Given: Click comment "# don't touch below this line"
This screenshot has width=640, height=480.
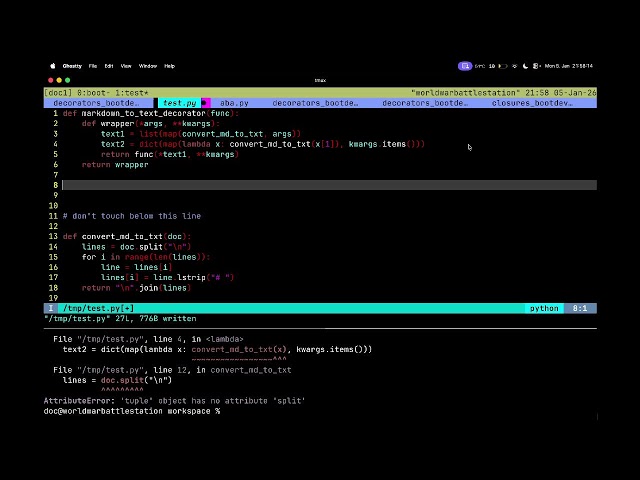Looking at the screenshot, I should pyautogui.click(x=132, y=216).
